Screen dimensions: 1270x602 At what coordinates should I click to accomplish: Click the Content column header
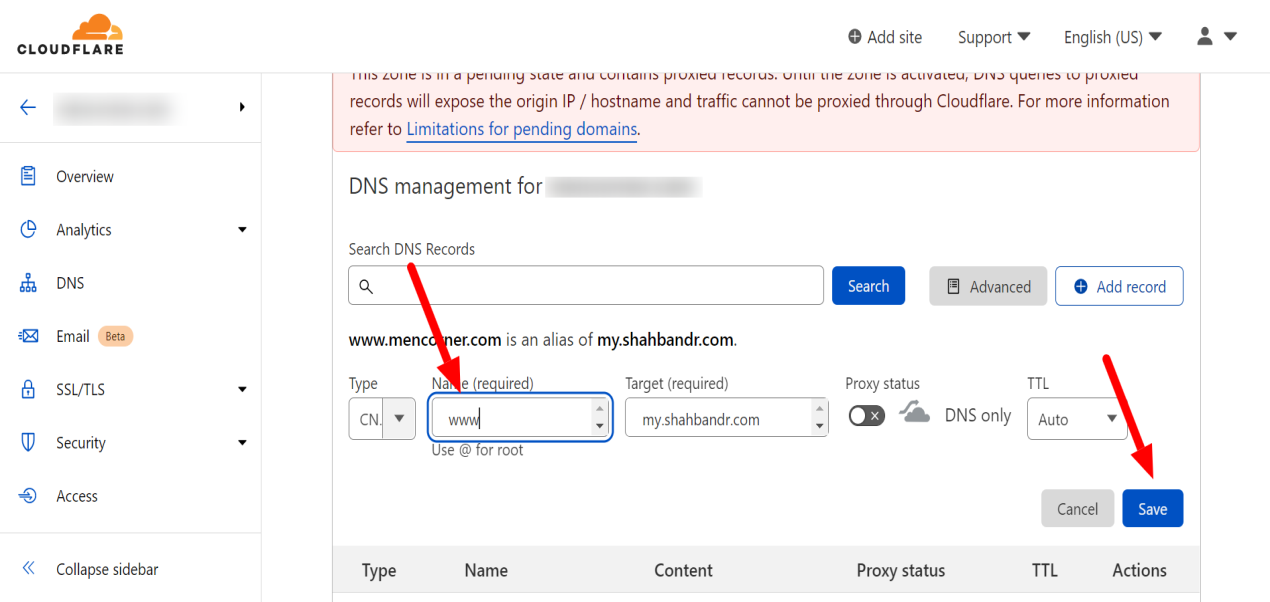683,570
